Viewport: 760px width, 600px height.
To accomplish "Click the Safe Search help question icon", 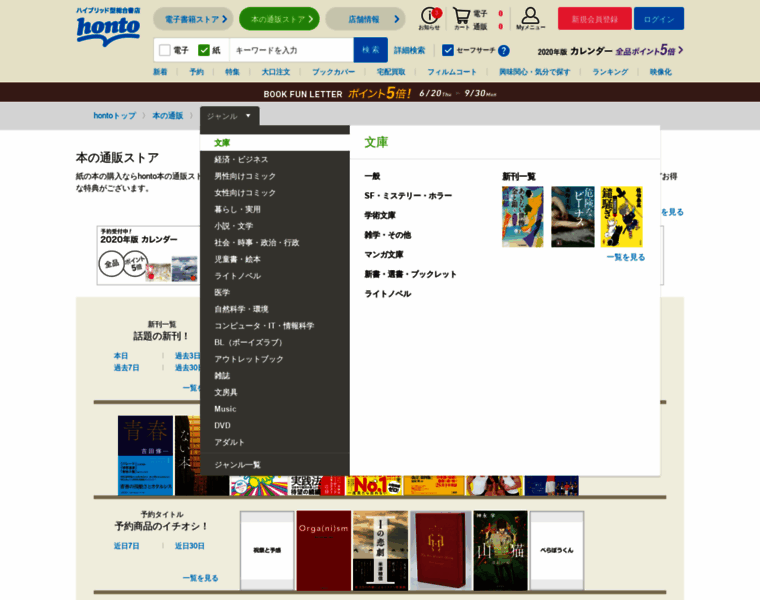I will (504, 50).
